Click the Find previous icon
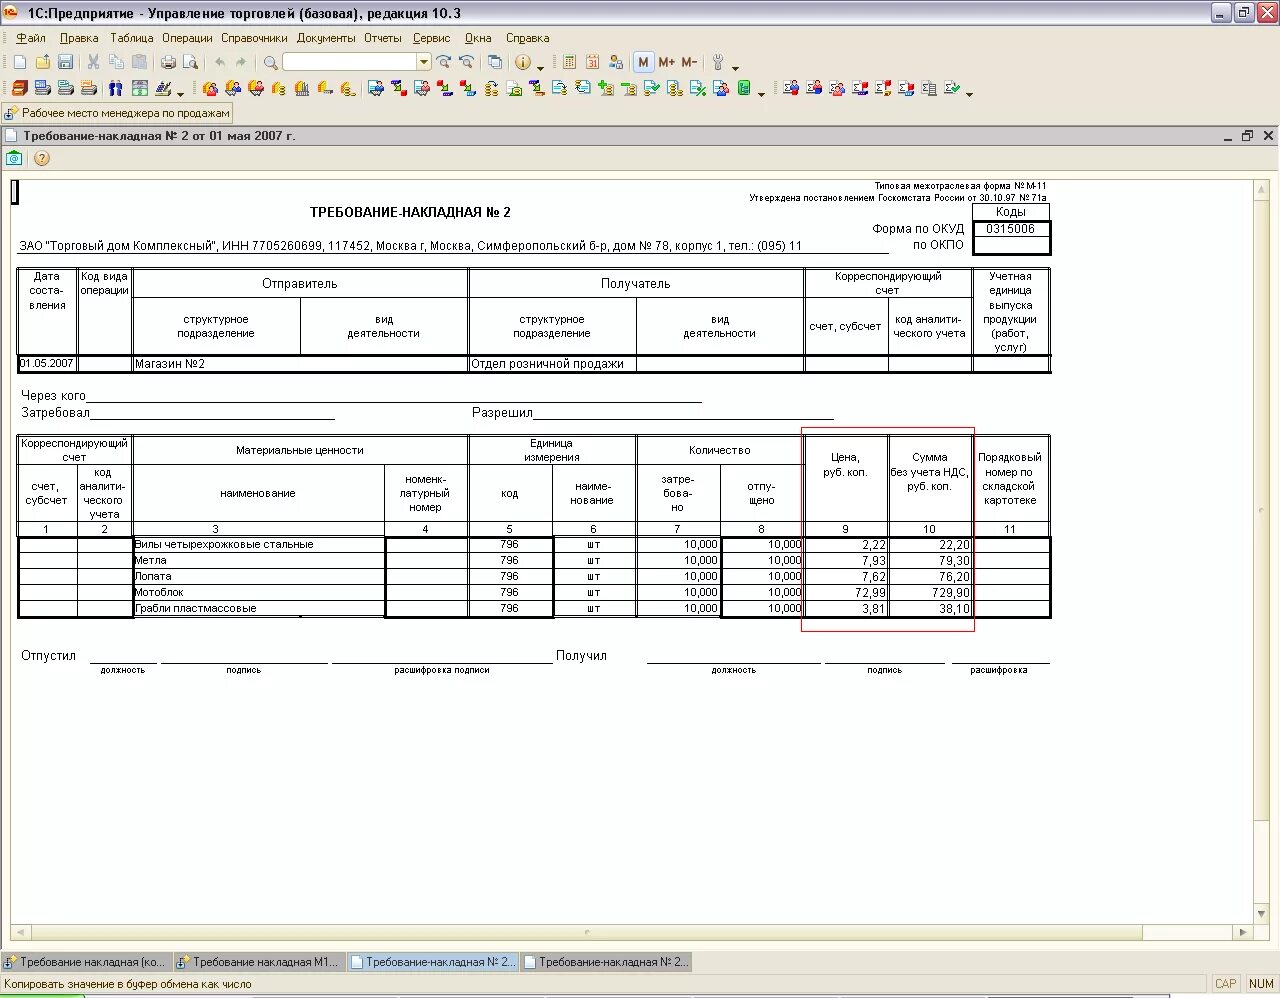 click(x=466, y=62)
